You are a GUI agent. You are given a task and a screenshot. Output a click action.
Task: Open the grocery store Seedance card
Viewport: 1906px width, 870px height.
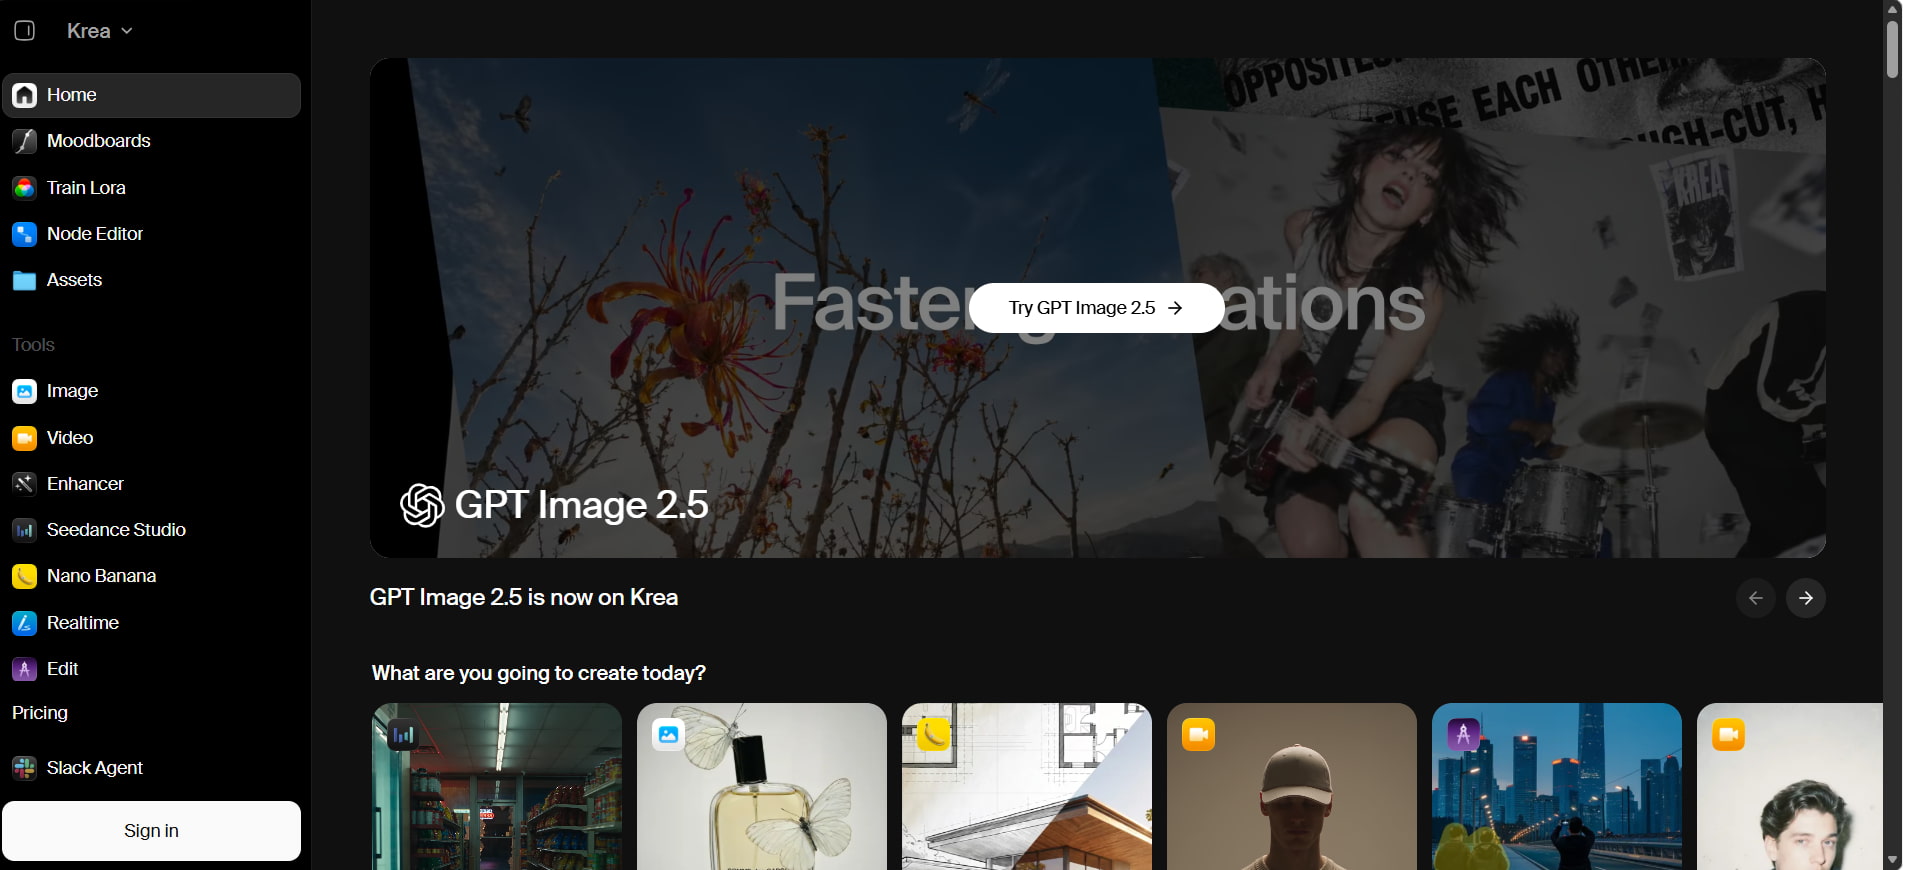497,786
